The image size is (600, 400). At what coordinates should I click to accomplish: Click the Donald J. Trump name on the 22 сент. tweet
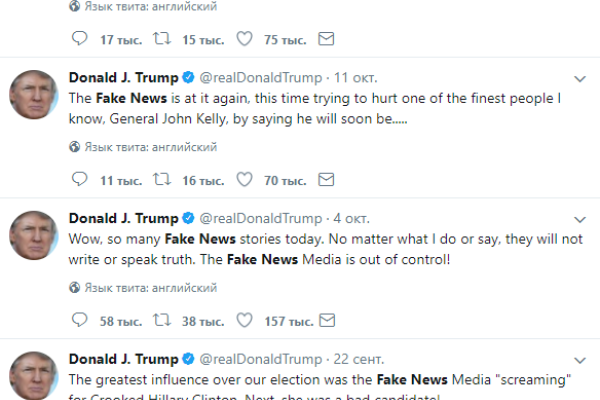(122, 358)
